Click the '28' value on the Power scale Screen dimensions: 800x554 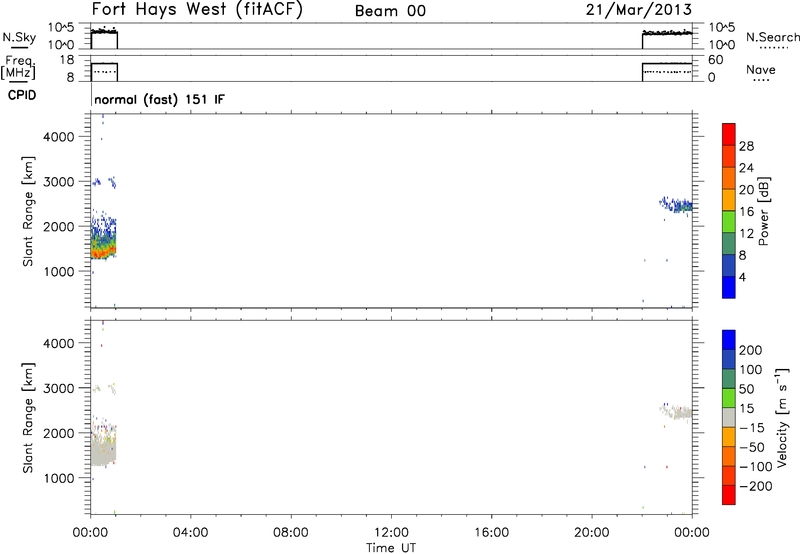(x=746, y=146)
